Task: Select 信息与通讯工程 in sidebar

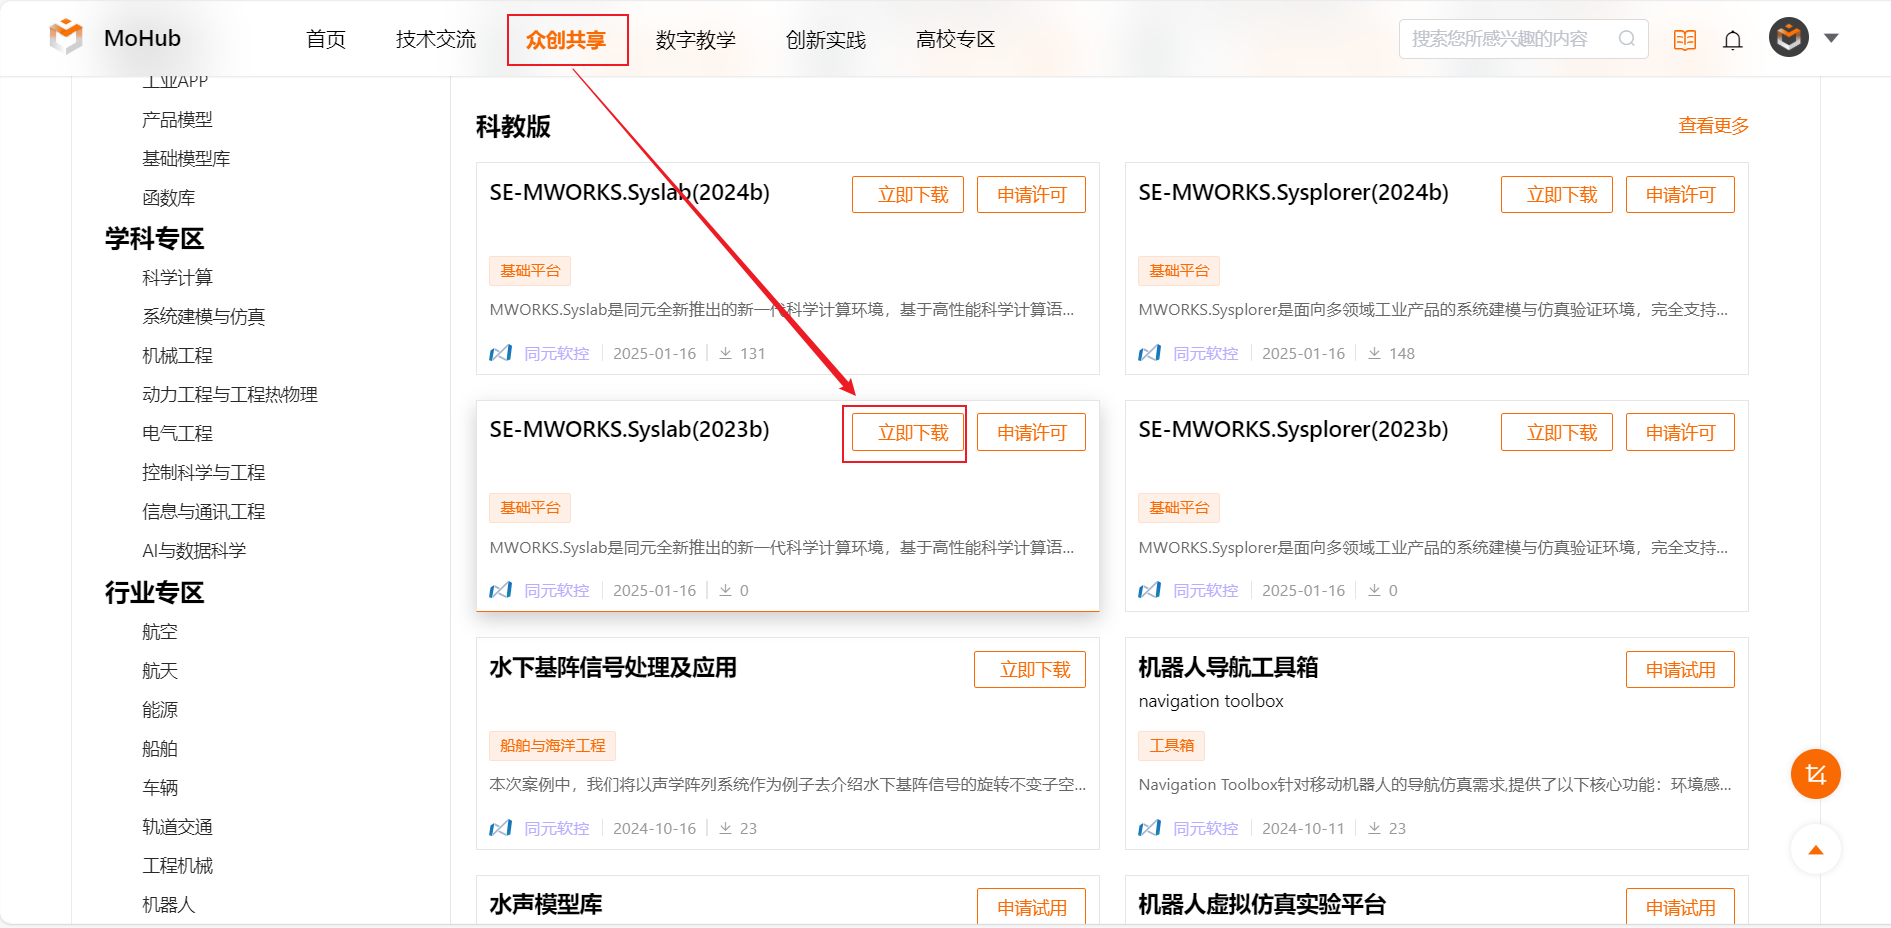Action: 203,511
